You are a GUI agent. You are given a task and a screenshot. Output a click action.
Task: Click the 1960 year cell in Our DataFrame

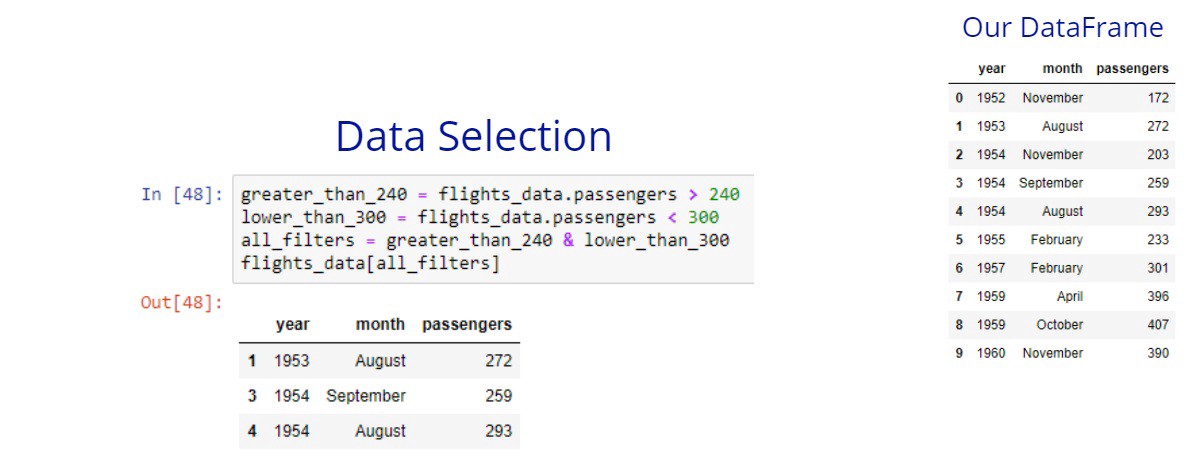(x=991, y=353)
